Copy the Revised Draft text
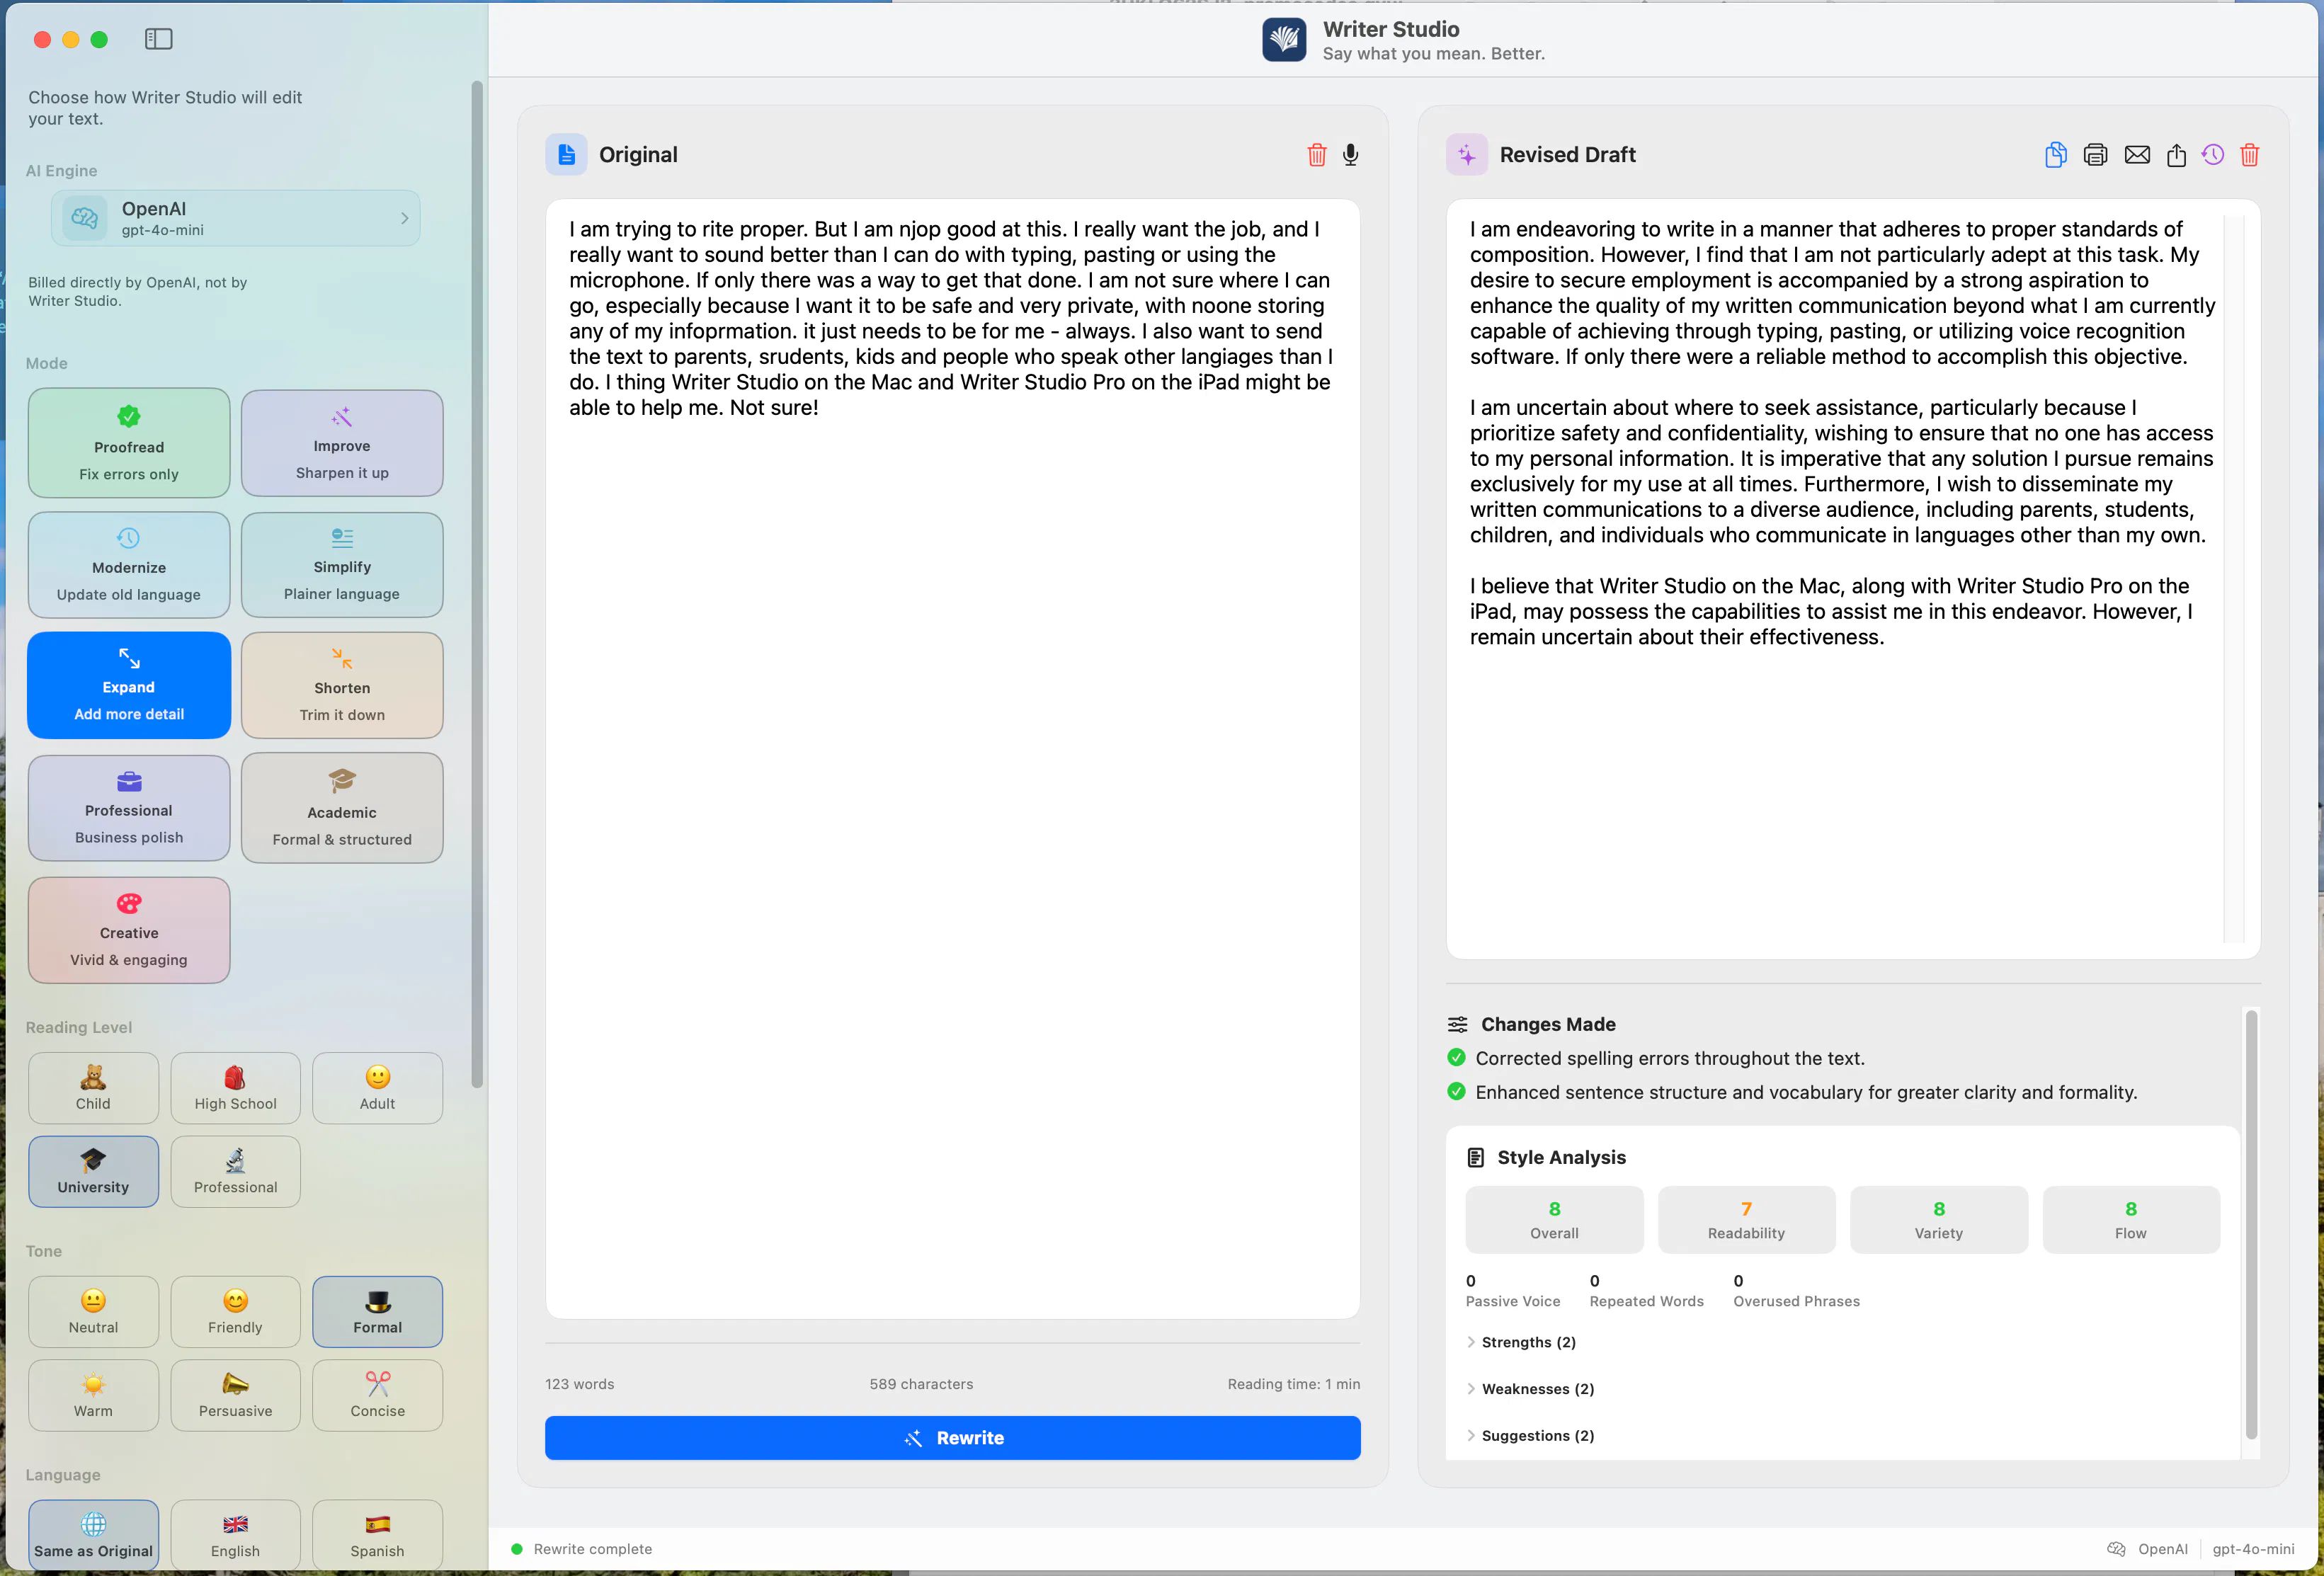 (x=2056, y=155)
